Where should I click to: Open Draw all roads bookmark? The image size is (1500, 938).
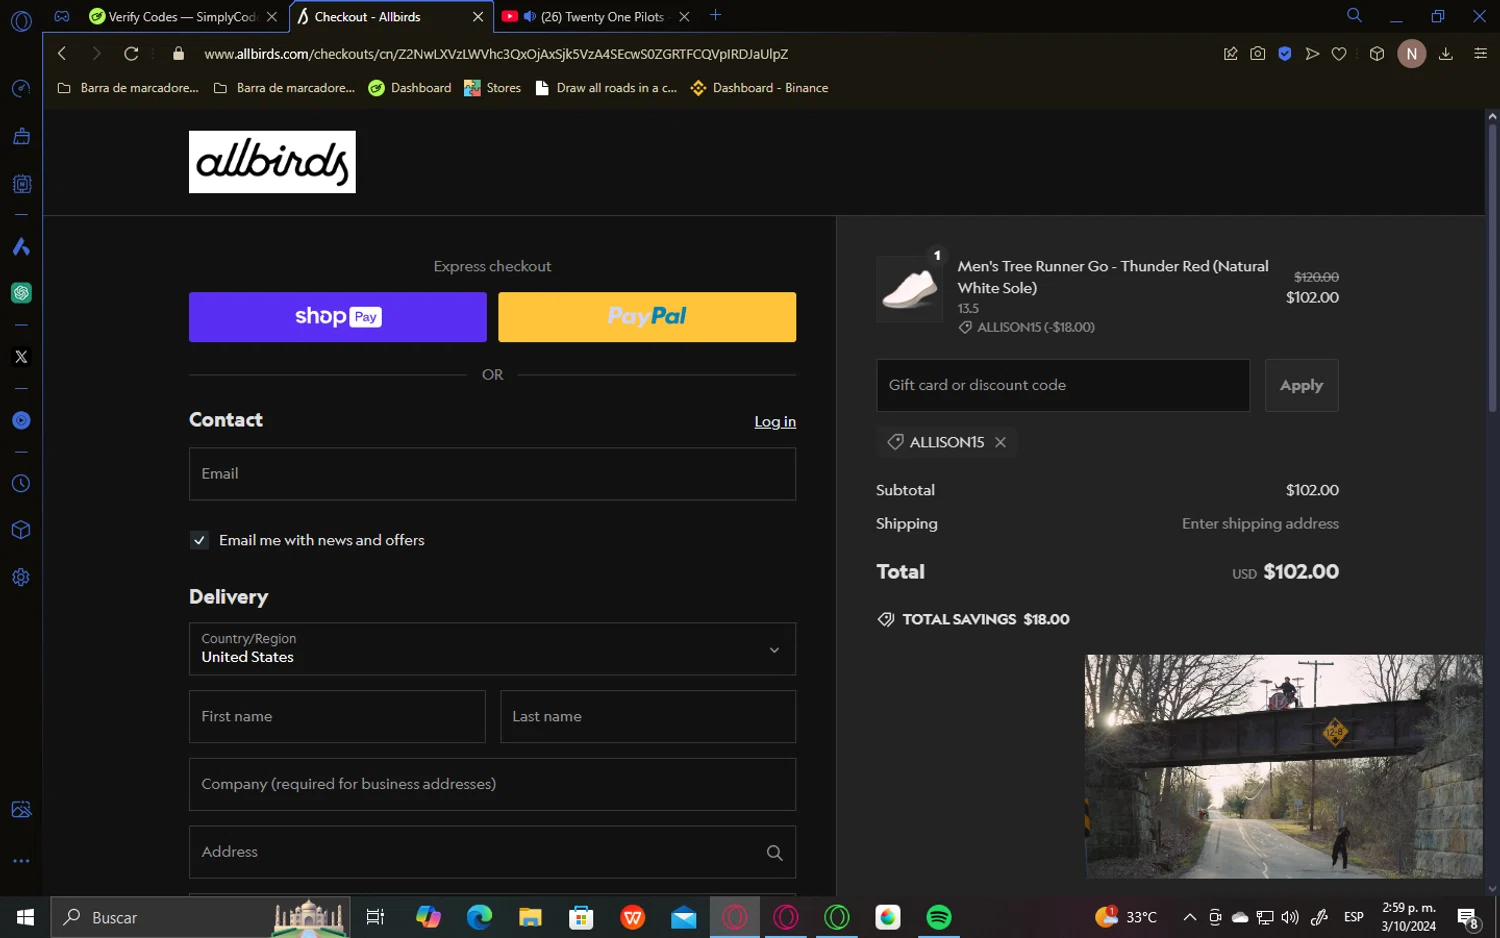click(x=606, y=88)
